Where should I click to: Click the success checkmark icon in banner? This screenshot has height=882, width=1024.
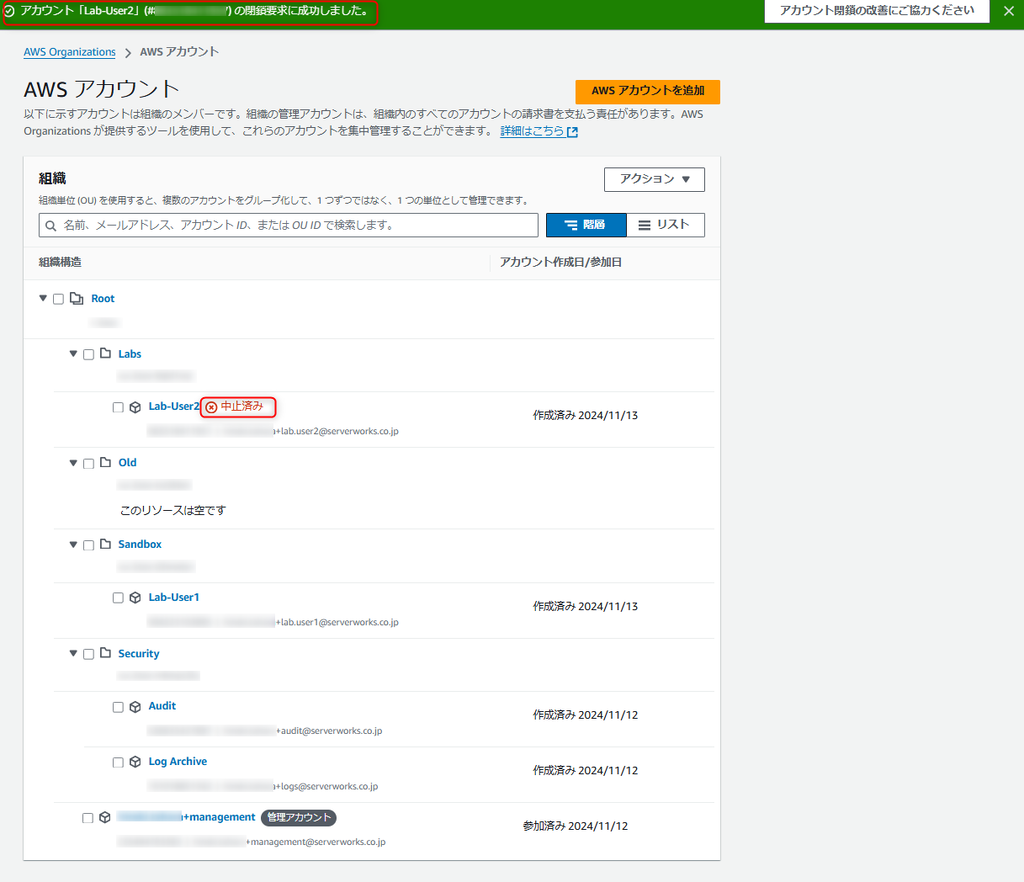[x=9, y=11]
